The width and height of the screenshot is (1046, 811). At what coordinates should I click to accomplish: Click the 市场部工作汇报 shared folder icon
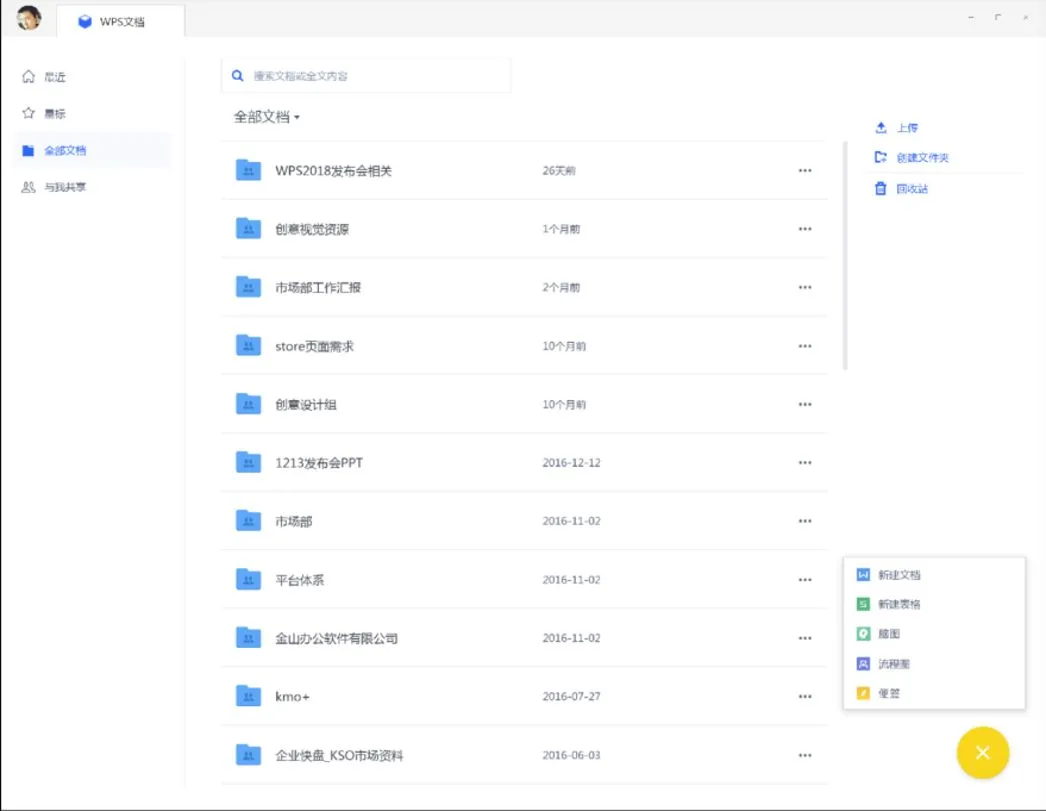pos(248,287)
